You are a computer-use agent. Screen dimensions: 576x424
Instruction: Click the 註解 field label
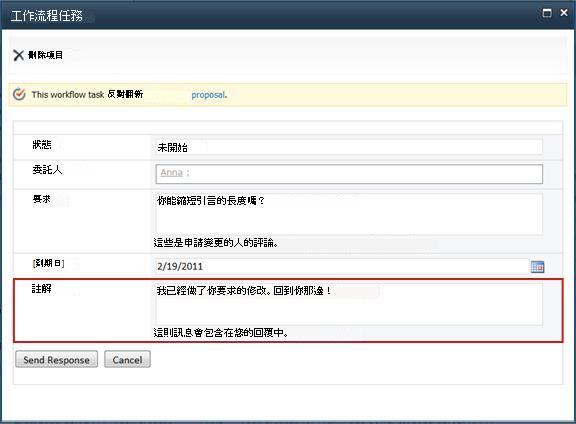pyautogui.click(x=42, y=289)
